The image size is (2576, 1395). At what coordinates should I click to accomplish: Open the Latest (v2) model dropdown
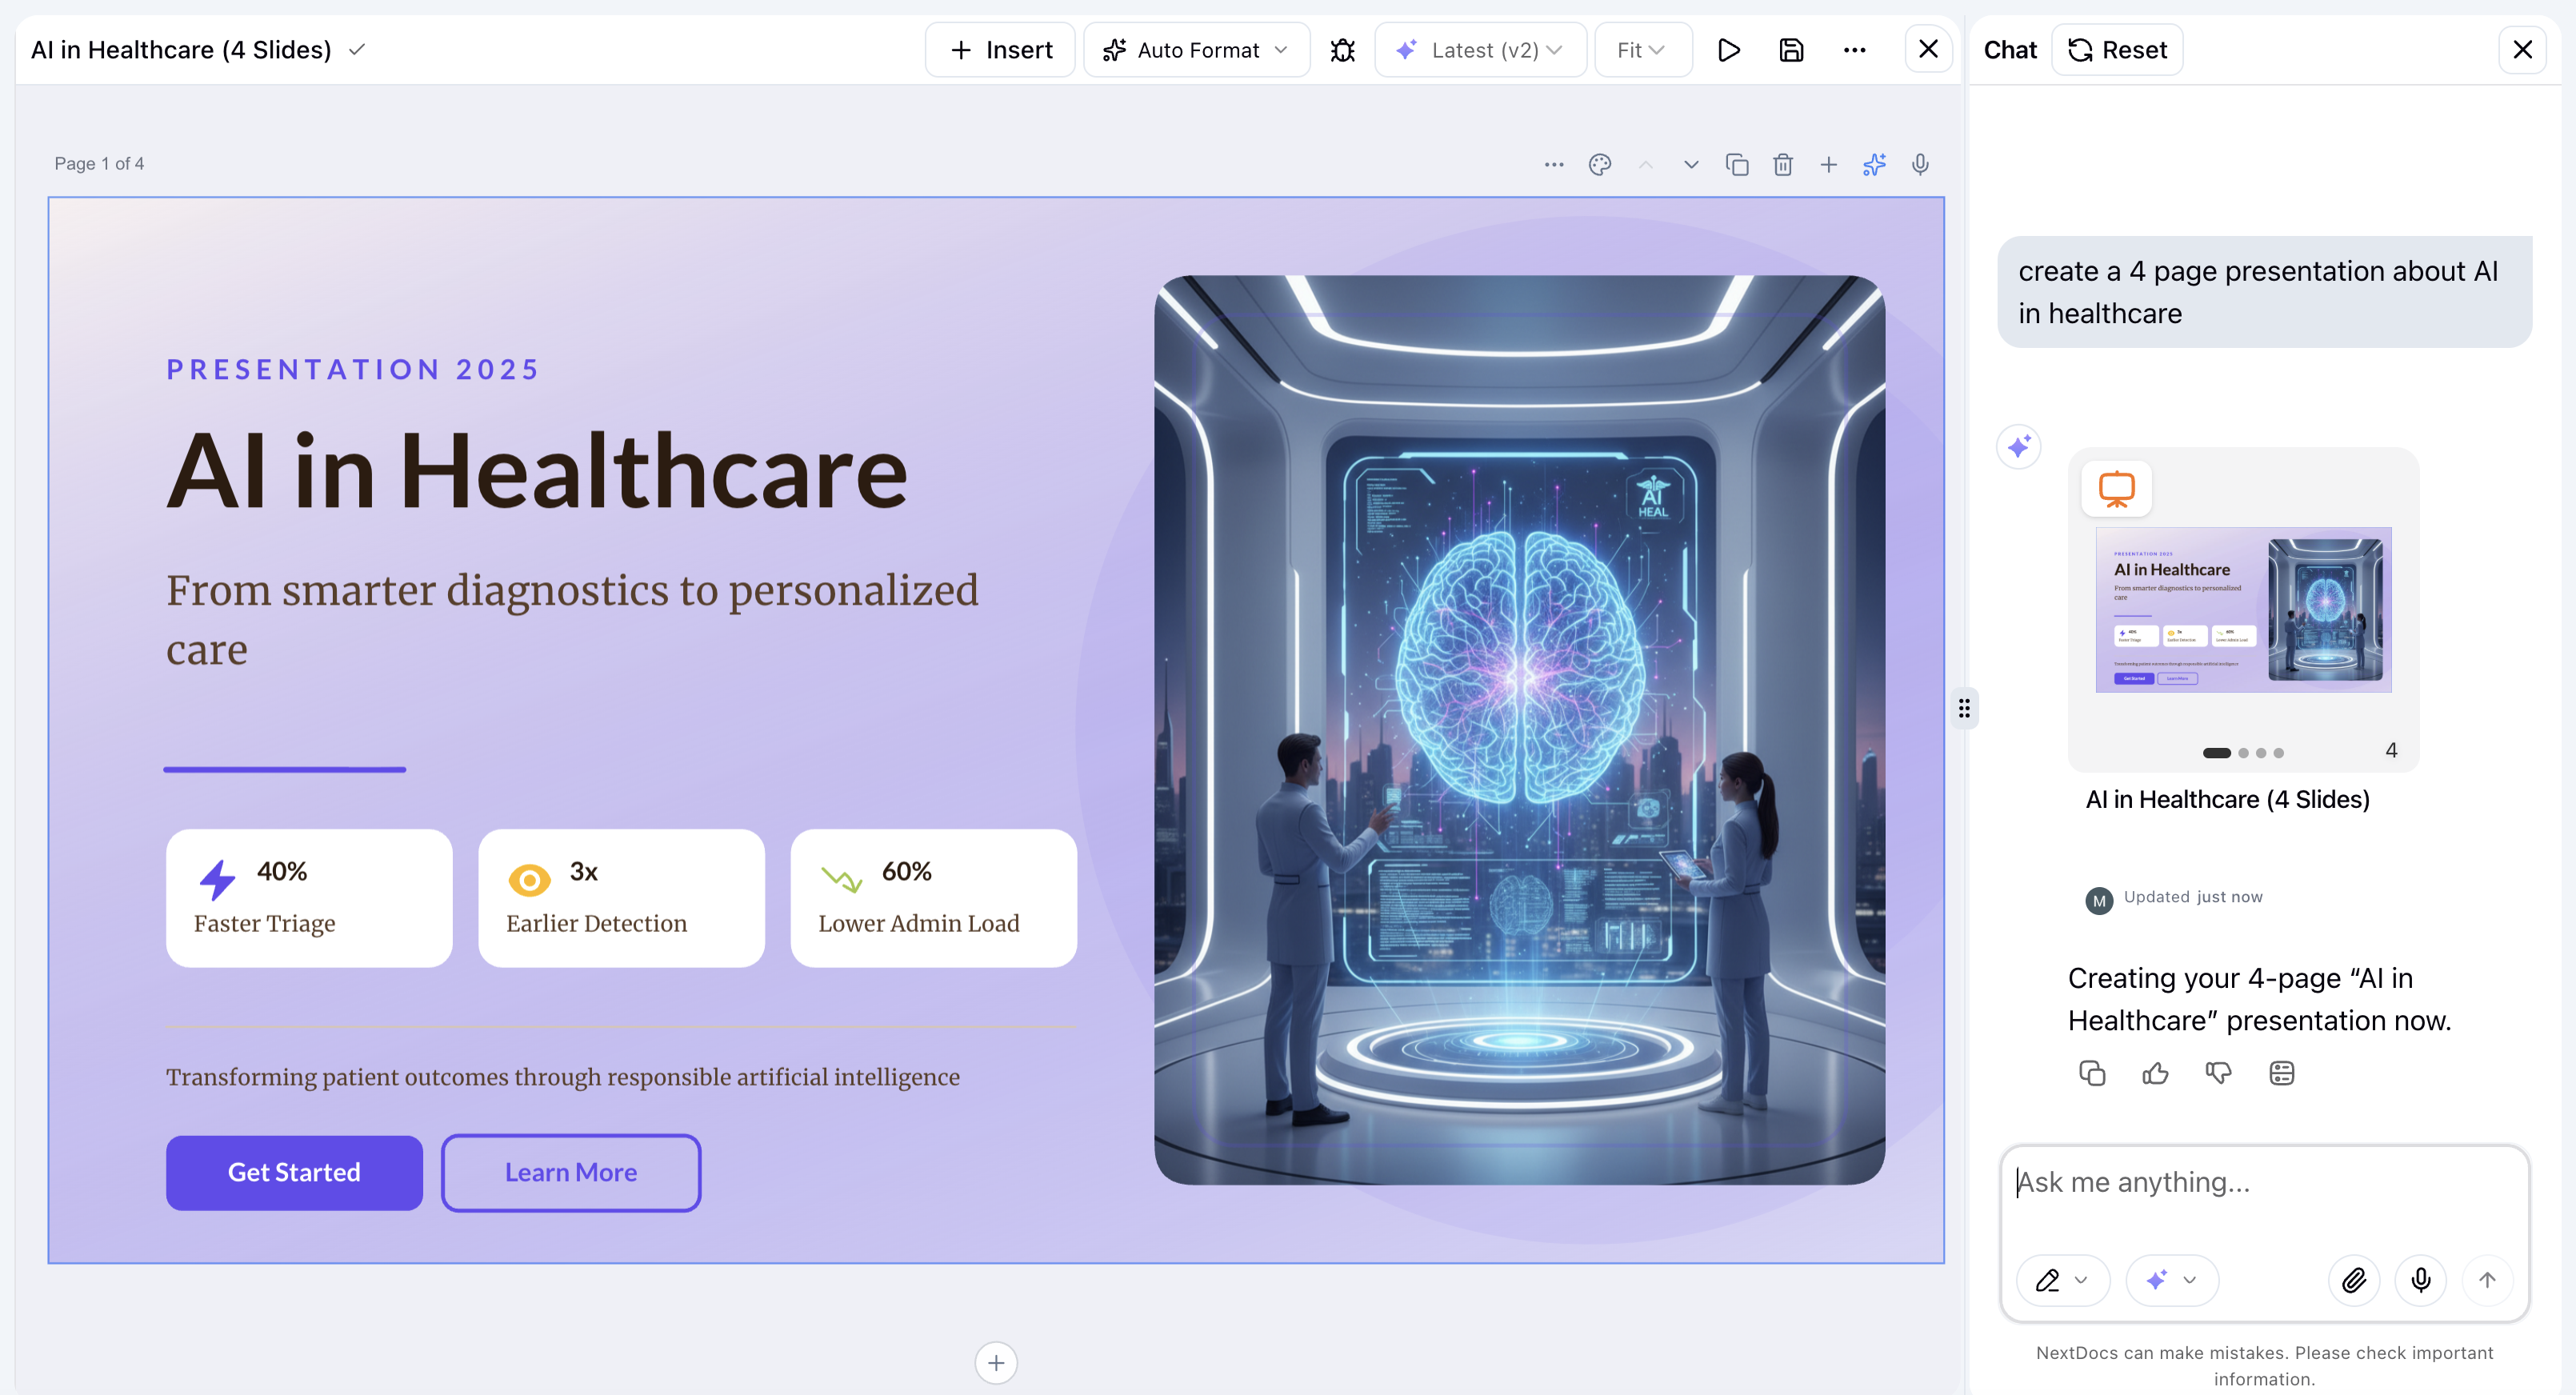pyautogui.click(x=1481, y=49)
